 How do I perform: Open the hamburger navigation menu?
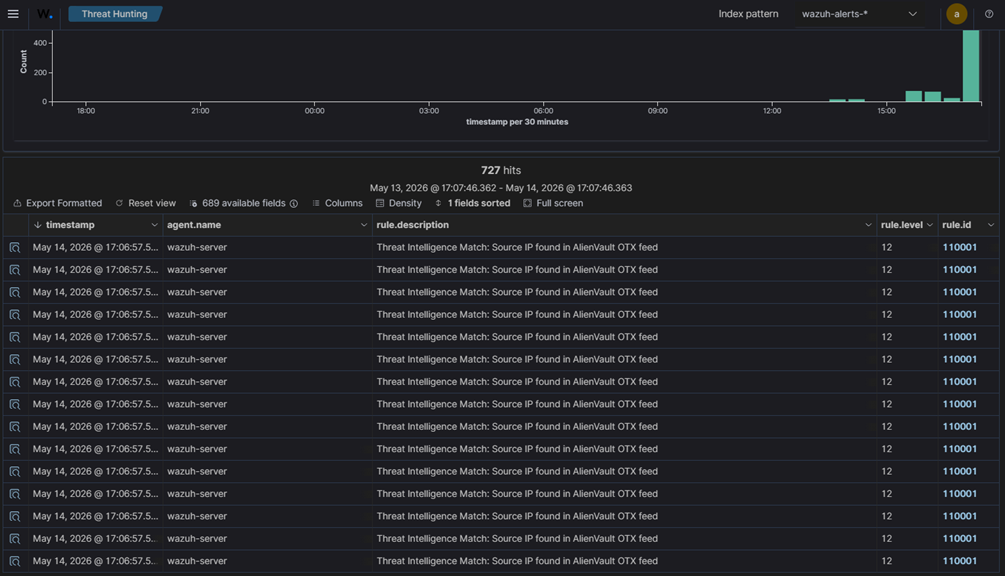(13, 13)
